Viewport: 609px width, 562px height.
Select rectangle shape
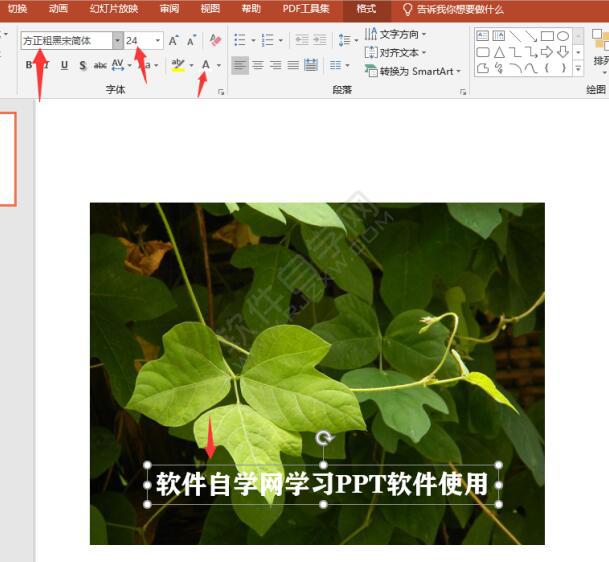click(547, 36)
